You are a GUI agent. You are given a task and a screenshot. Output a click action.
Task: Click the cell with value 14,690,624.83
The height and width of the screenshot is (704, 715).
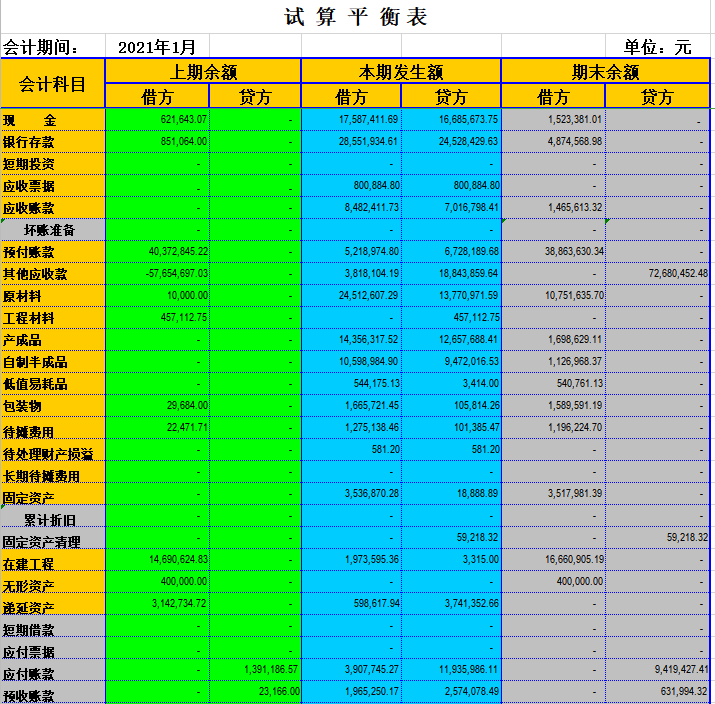[157, 560]
